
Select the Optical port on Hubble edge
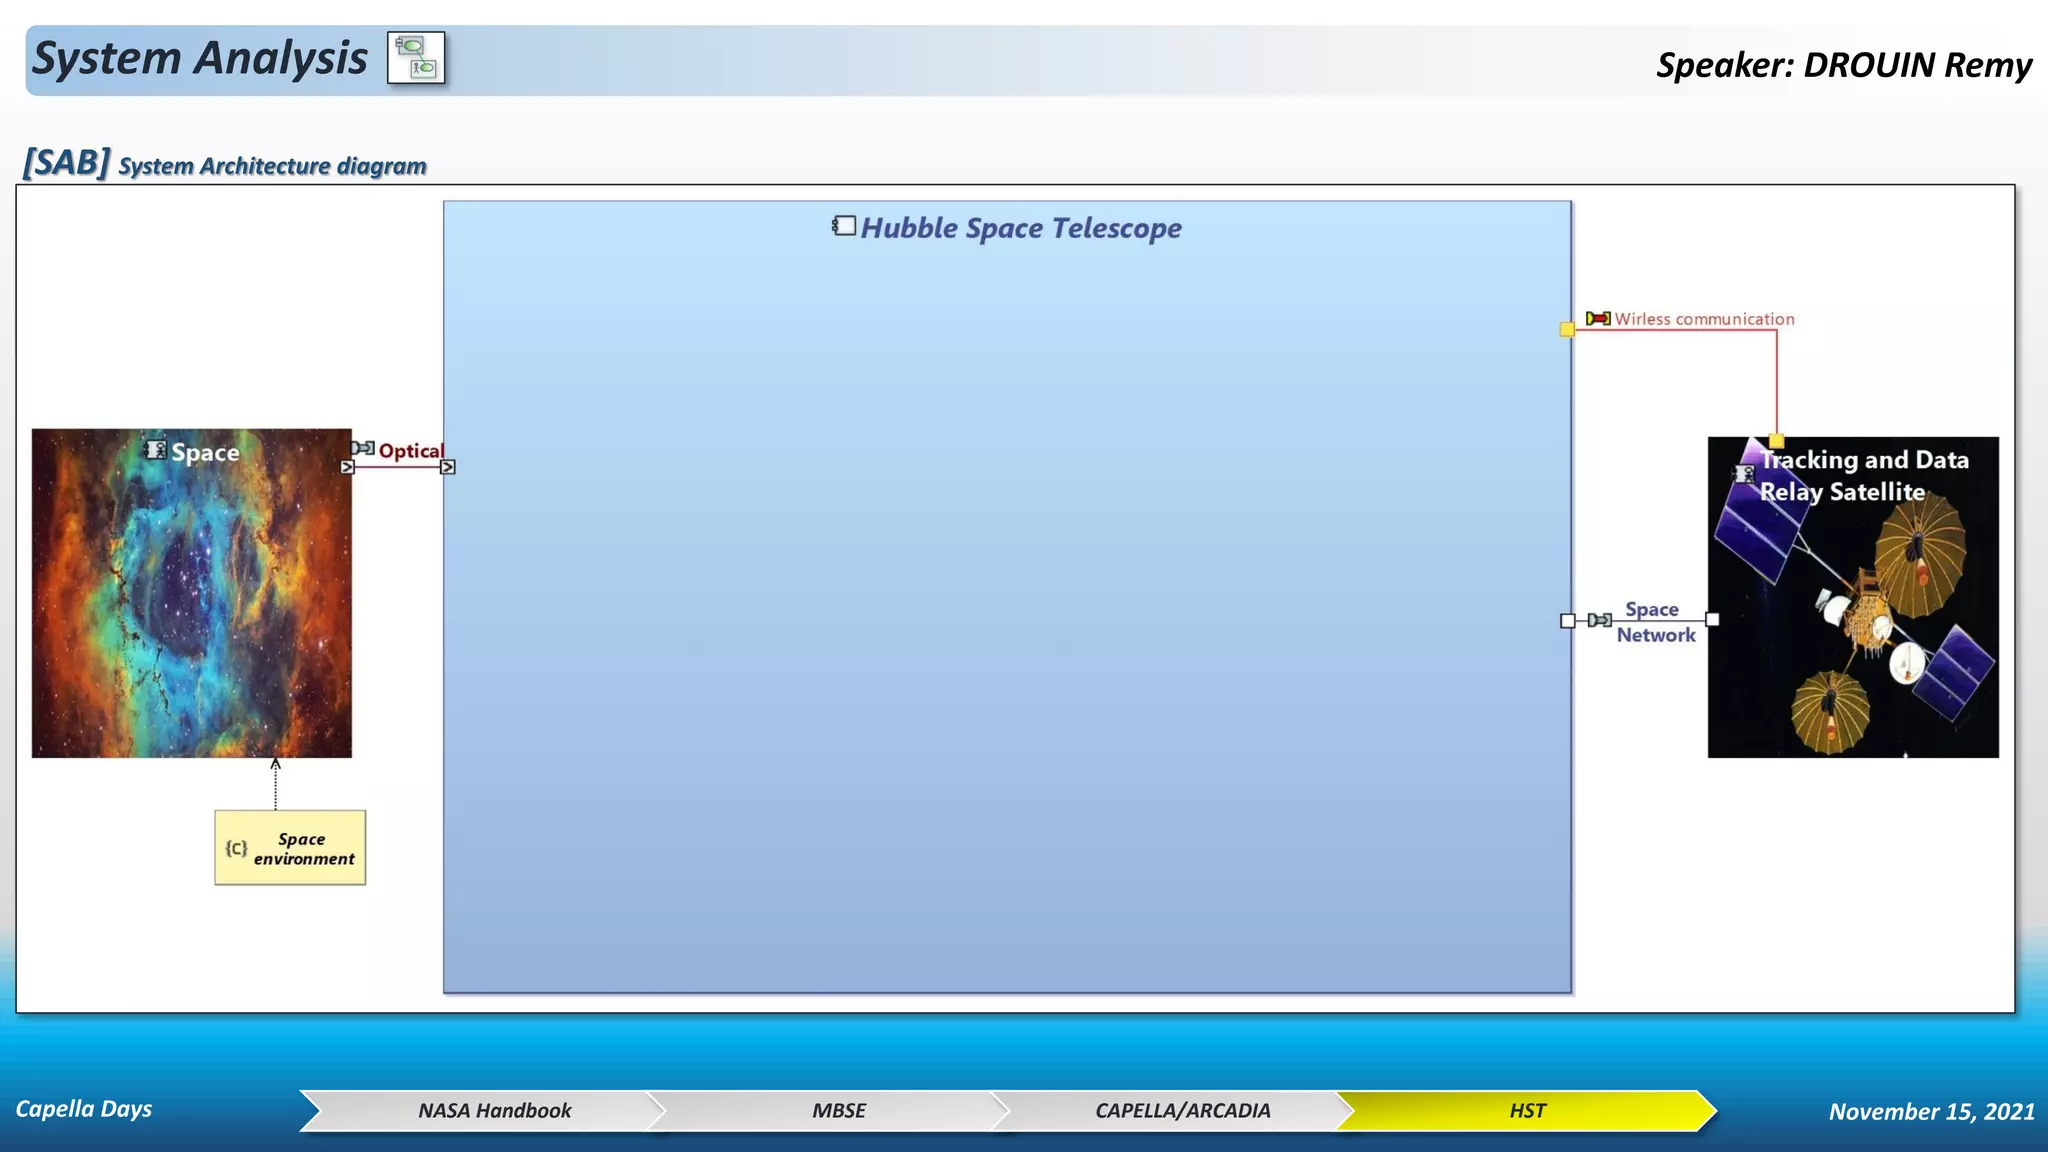[448, 467]
